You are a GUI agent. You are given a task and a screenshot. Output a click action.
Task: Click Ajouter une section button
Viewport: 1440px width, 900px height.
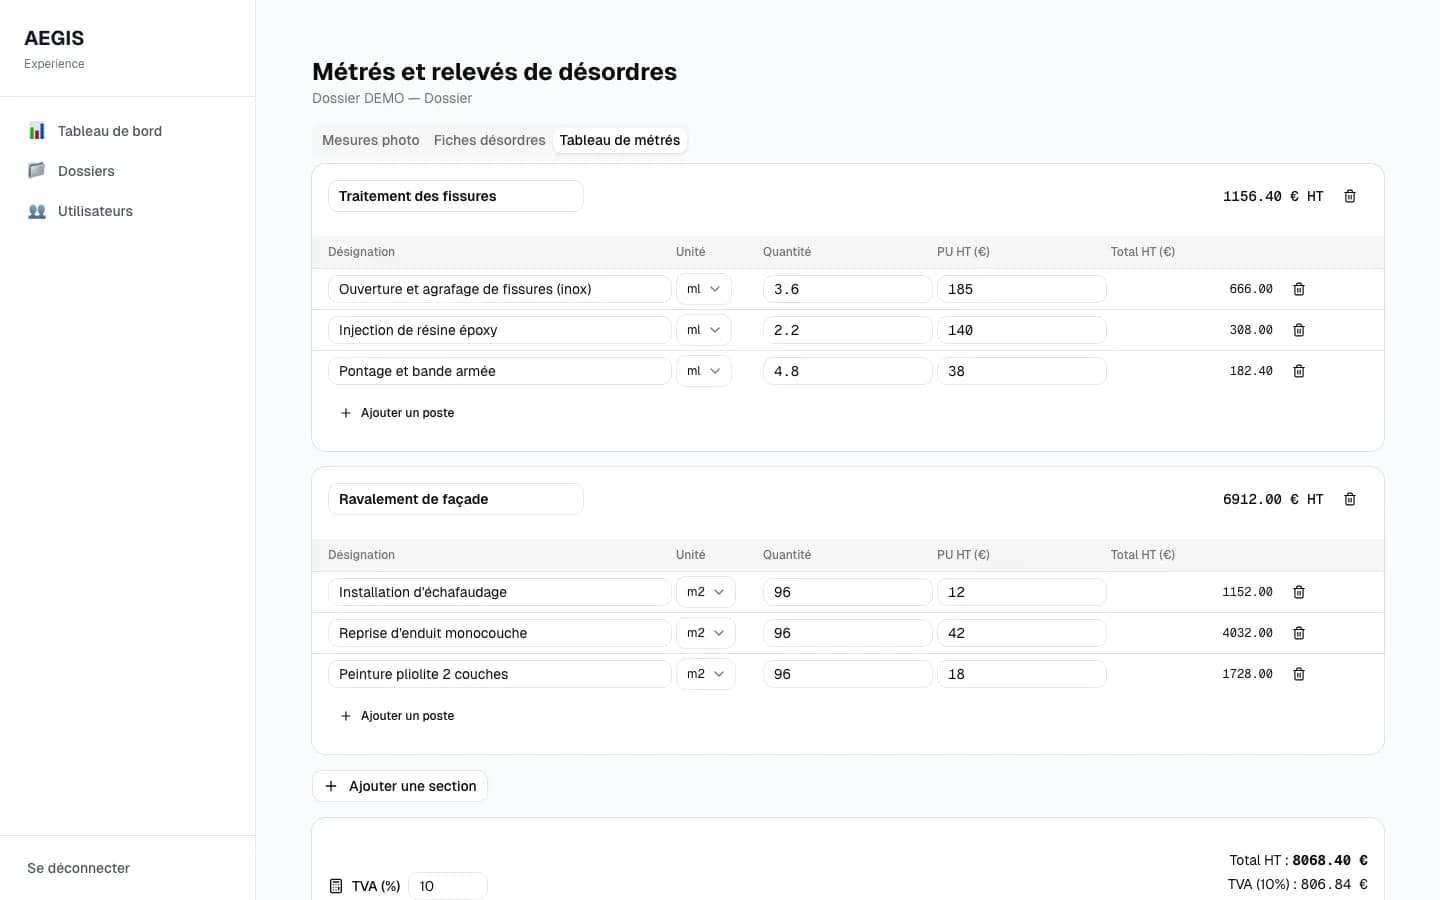point(400,786)
